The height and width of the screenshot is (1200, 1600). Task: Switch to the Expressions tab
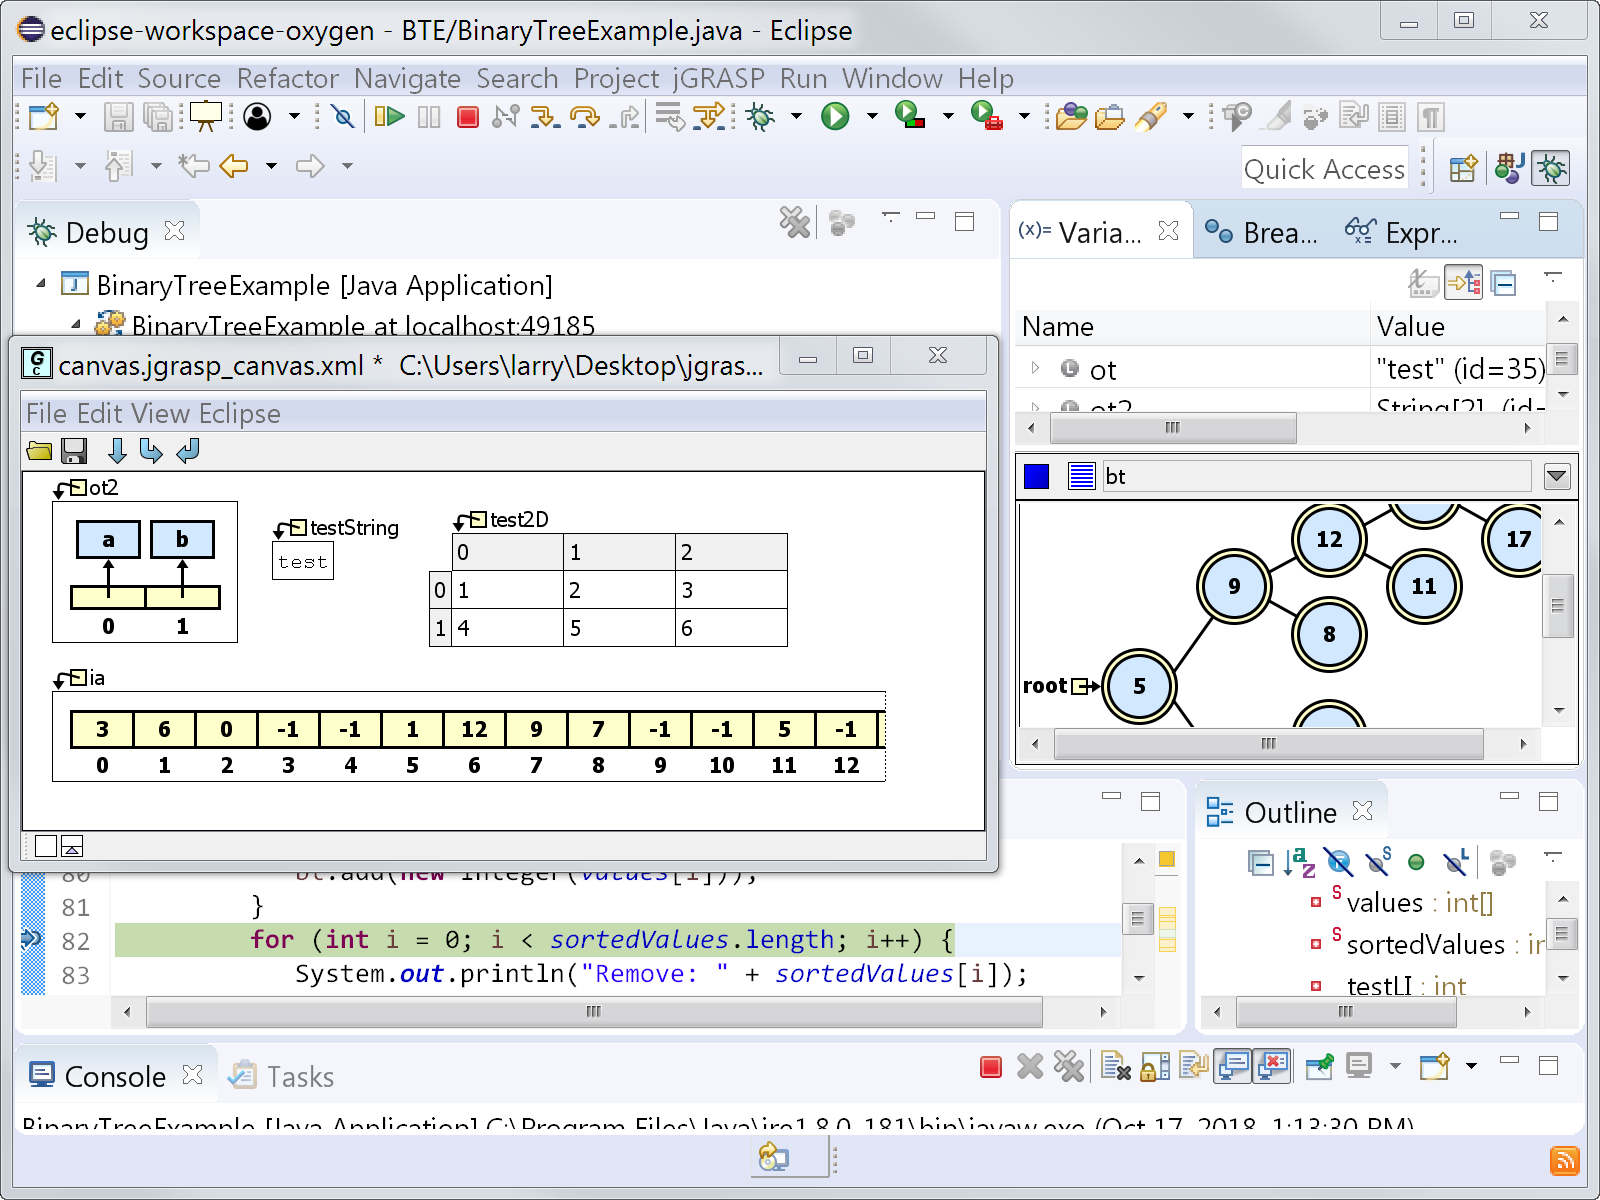click(1401, 232)
